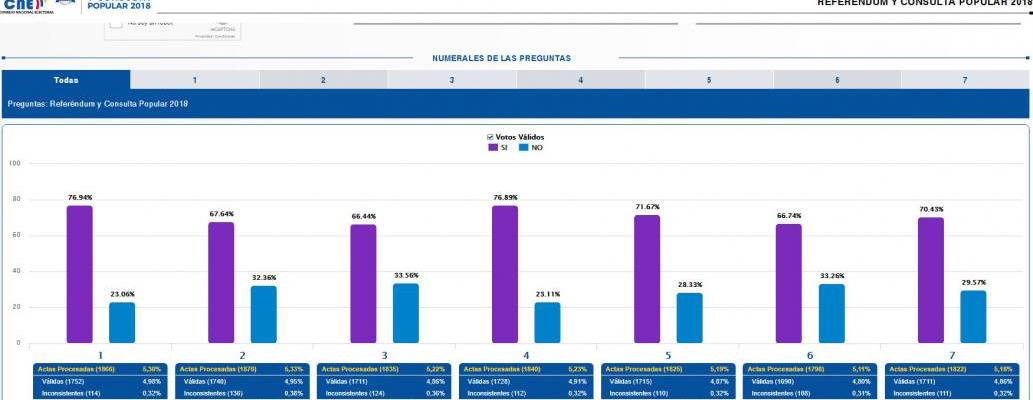1033x400 pixels.
Task: Select the Todas tab
Action: click(x=66, y=79)
